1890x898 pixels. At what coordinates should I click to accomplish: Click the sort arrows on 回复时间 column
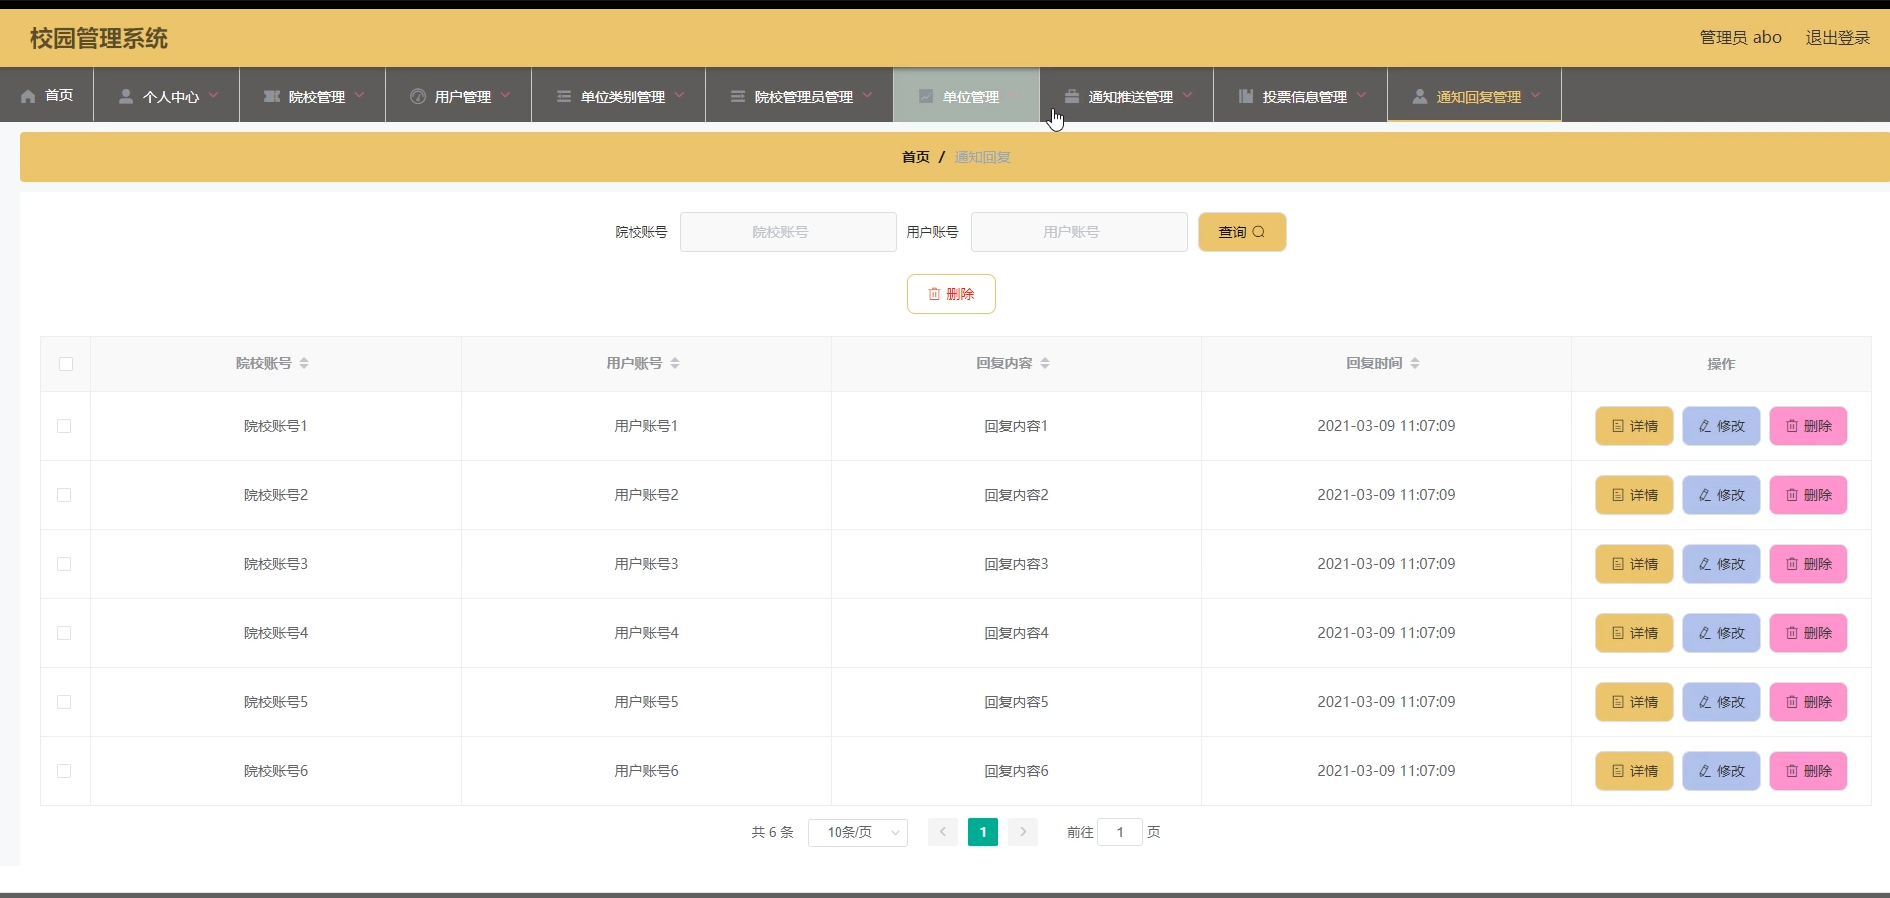[1415, 363]
